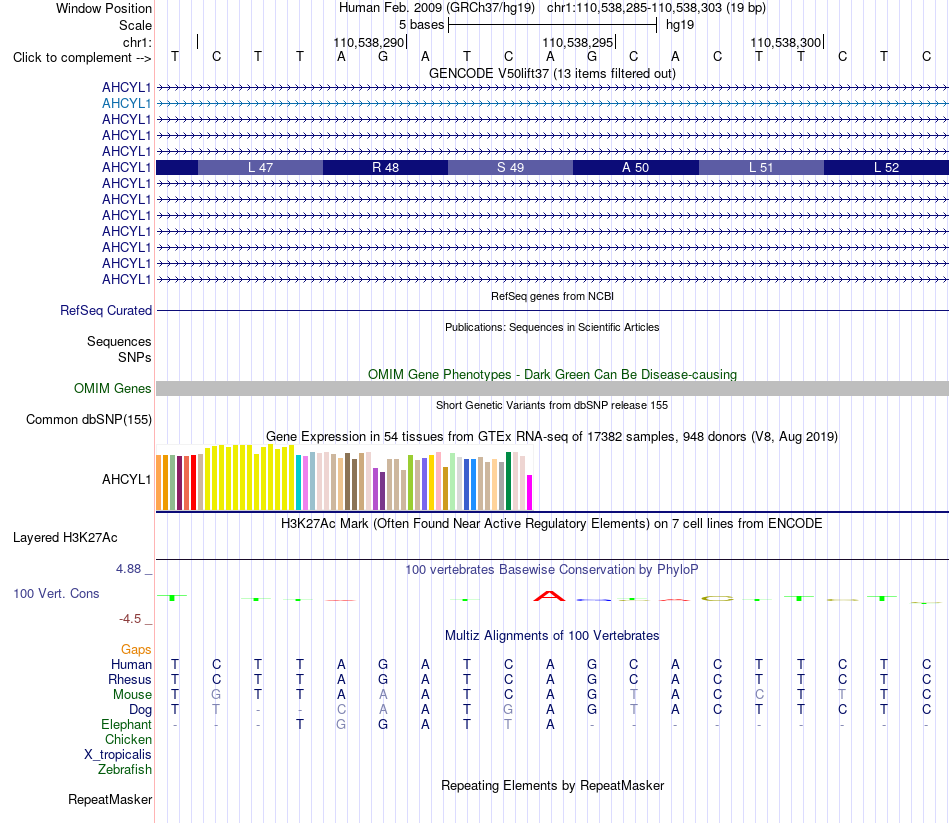
Task: Click 'Multiz Alignments of 100 Vertebrates' title
Action: [x=552, y=636]
